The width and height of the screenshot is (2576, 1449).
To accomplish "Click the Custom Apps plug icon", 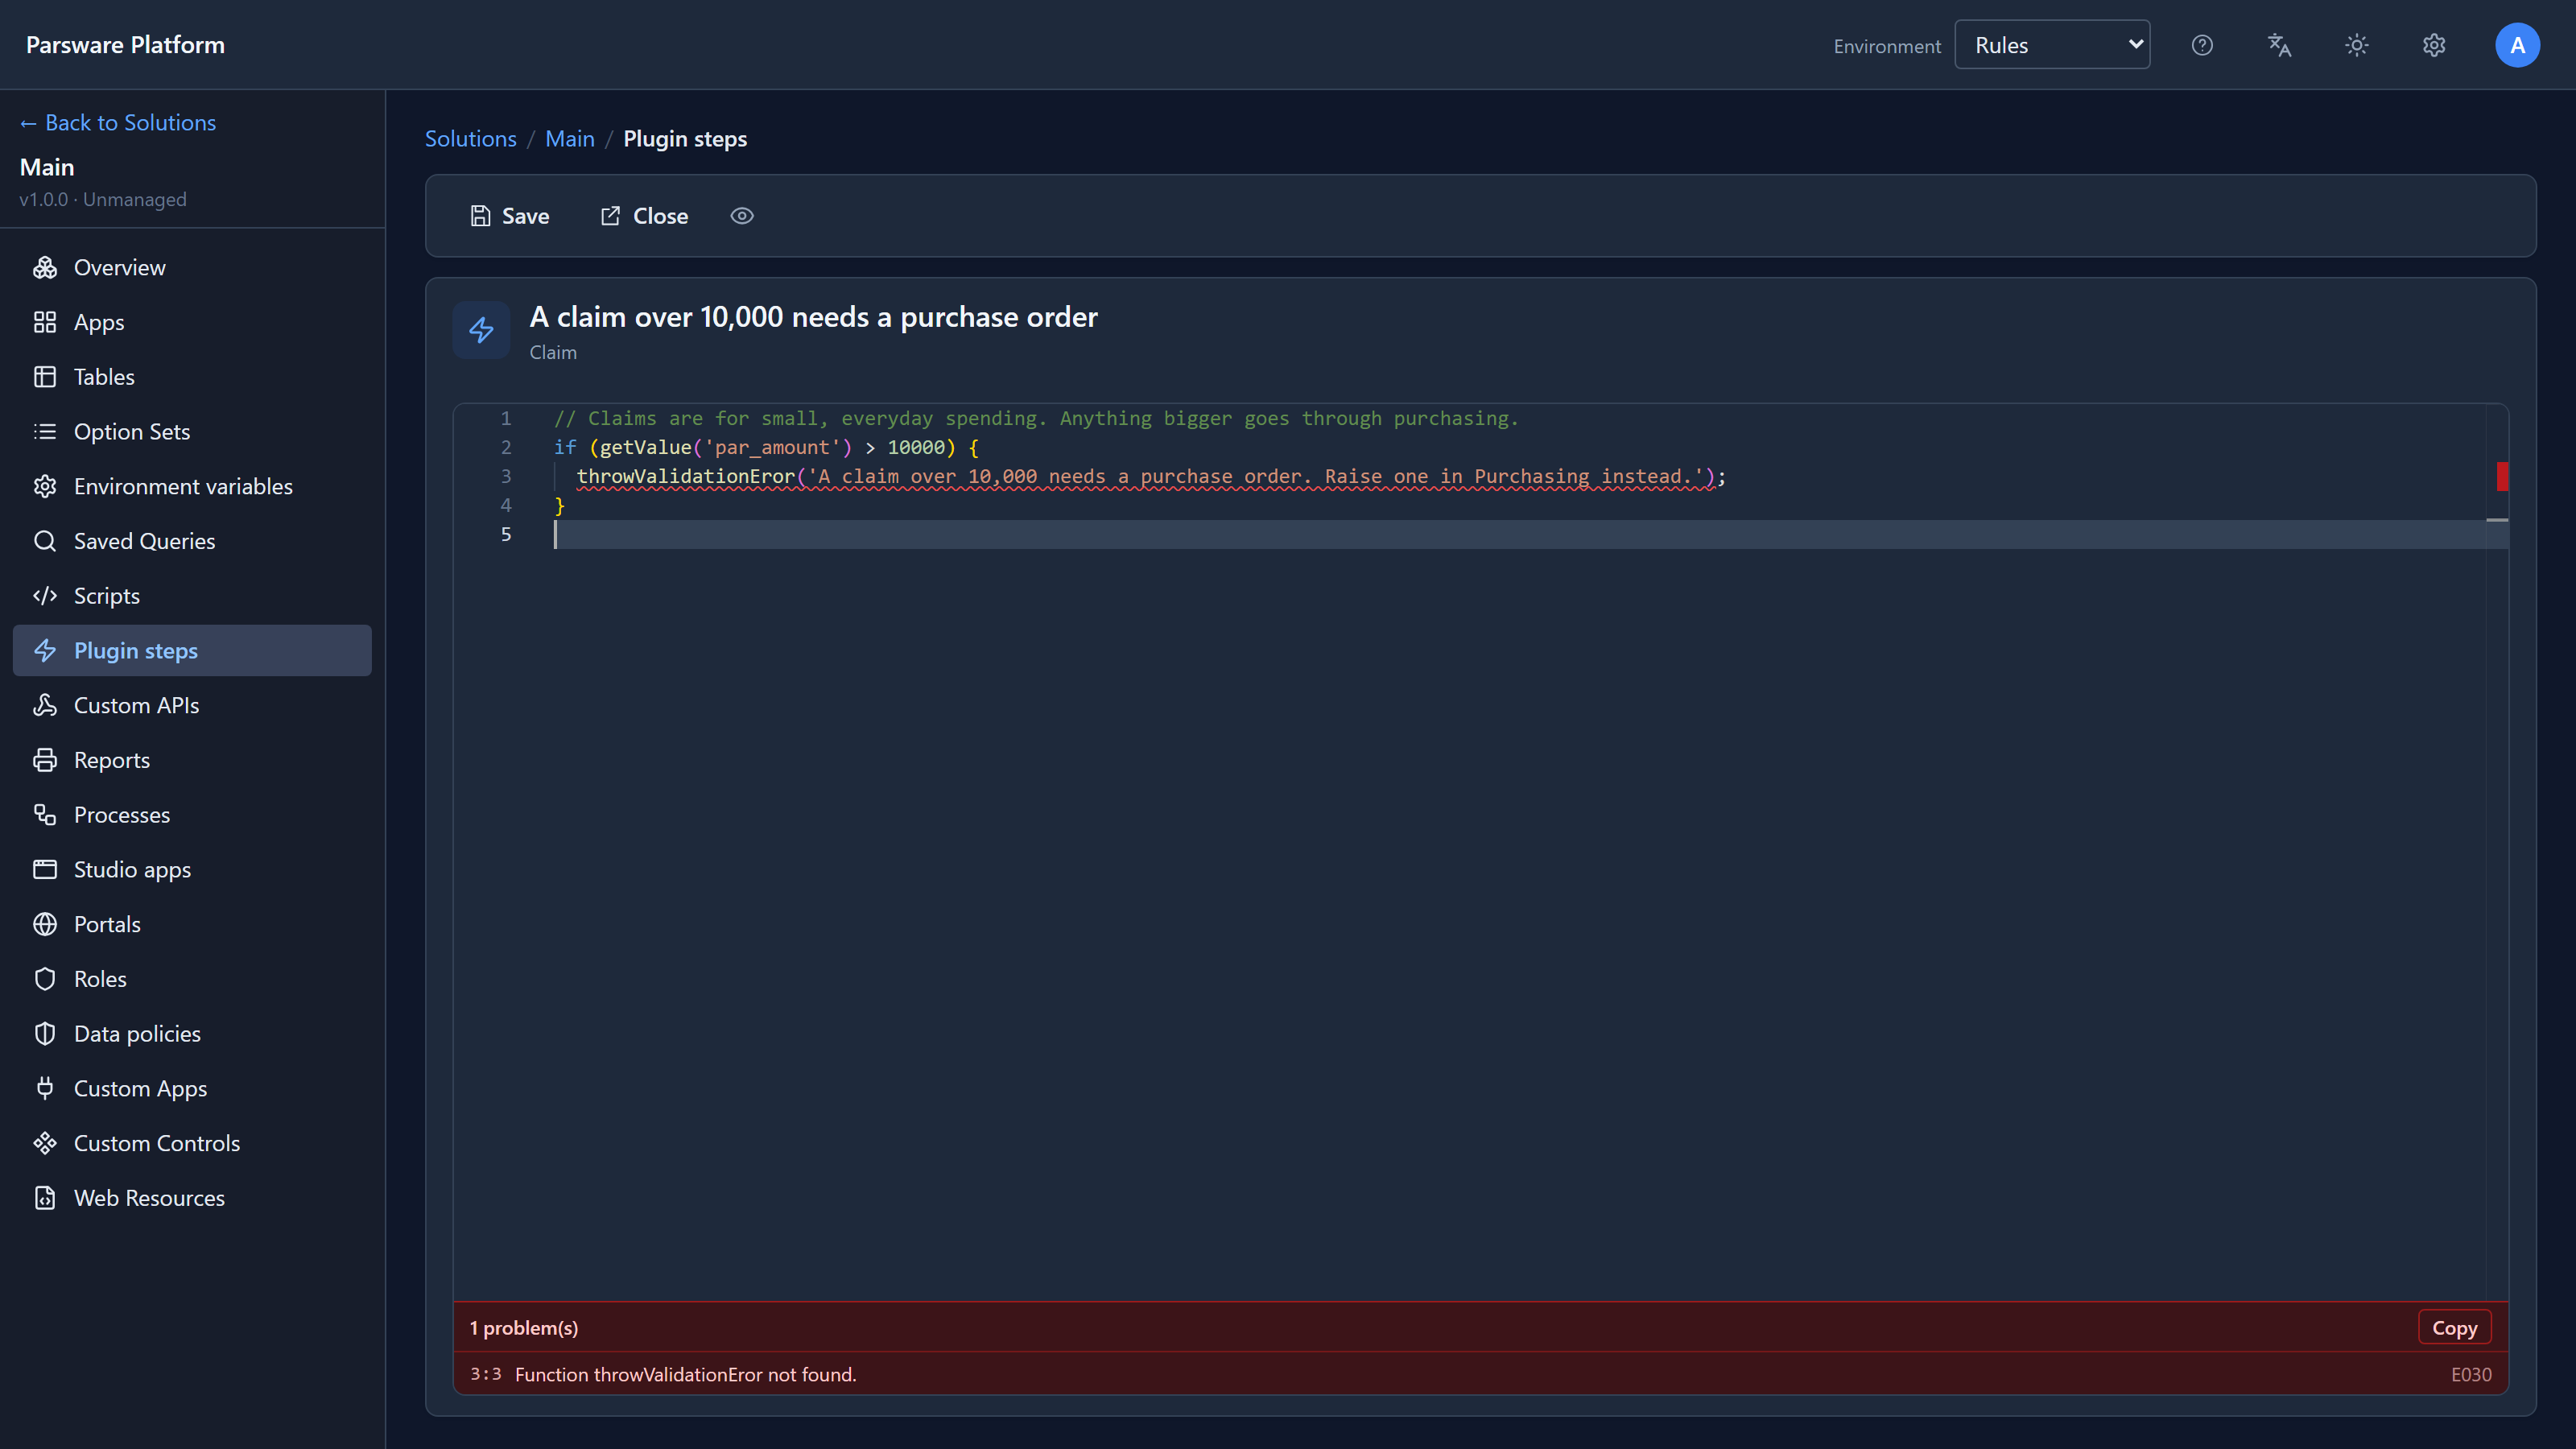I will pos(45,1089).
